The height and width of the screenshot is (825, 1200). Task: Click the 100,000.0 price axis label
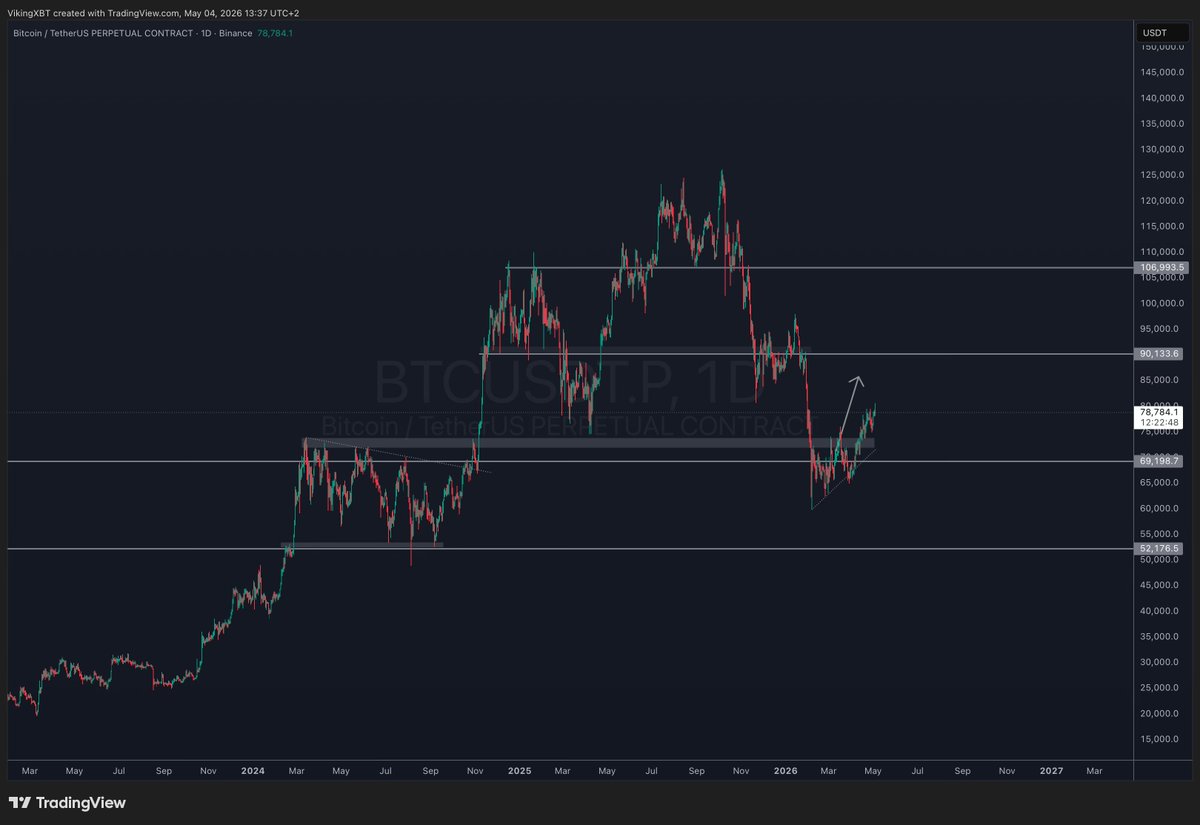tap(1163, 303)
